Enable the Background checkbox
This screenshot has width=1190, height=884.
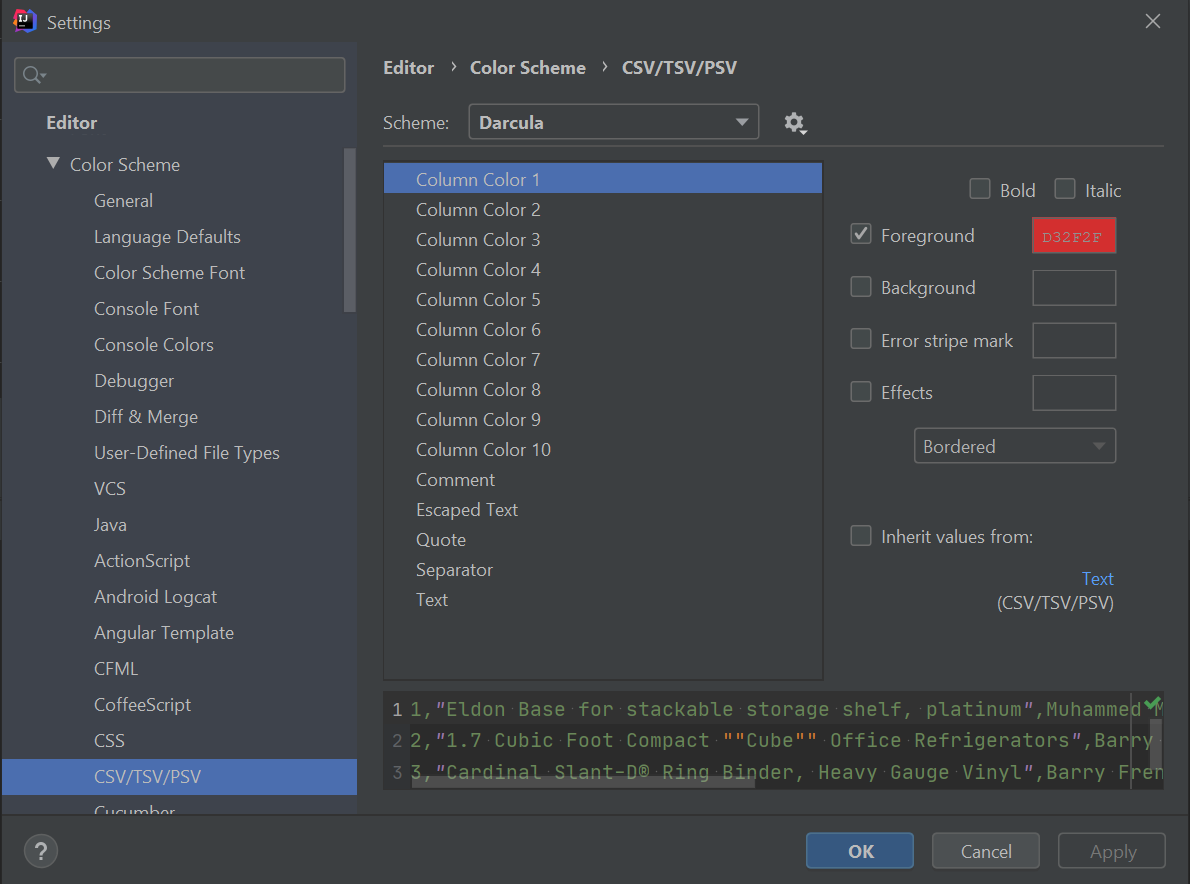click(x=861, y=287)
